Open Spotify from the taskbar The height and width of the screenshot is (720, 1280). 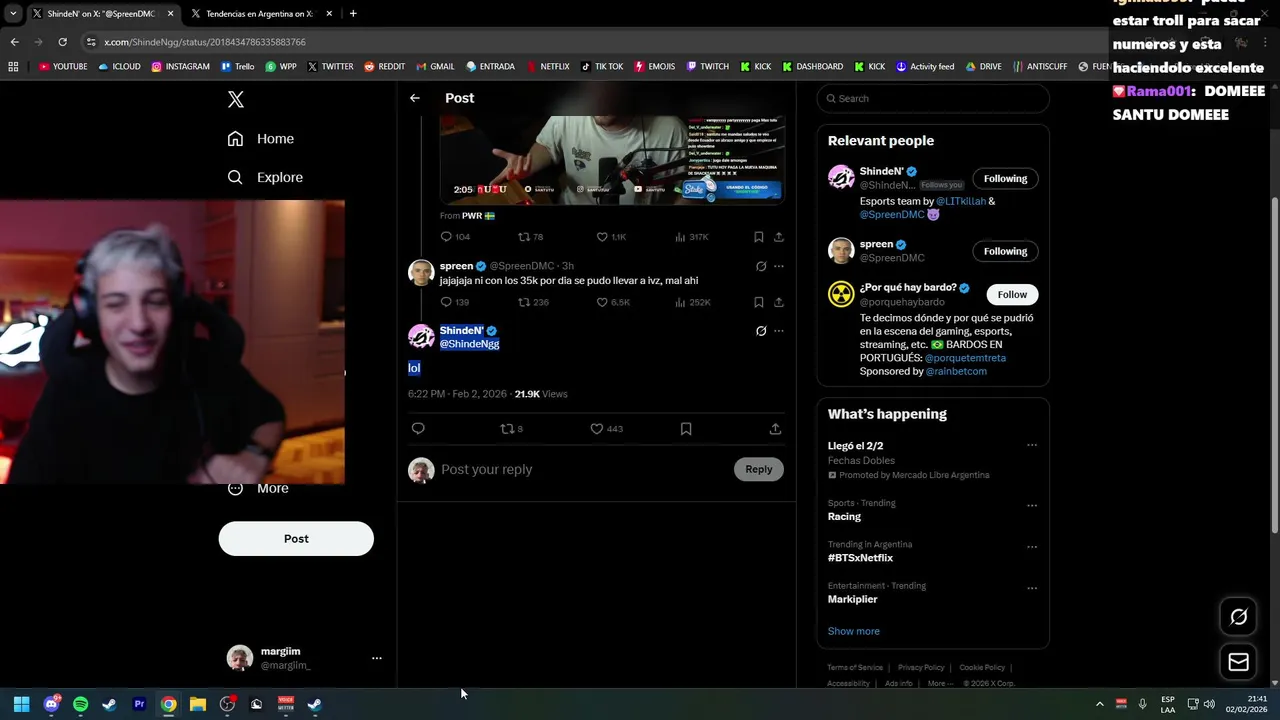pyautogui.click(x=80, y=704)
